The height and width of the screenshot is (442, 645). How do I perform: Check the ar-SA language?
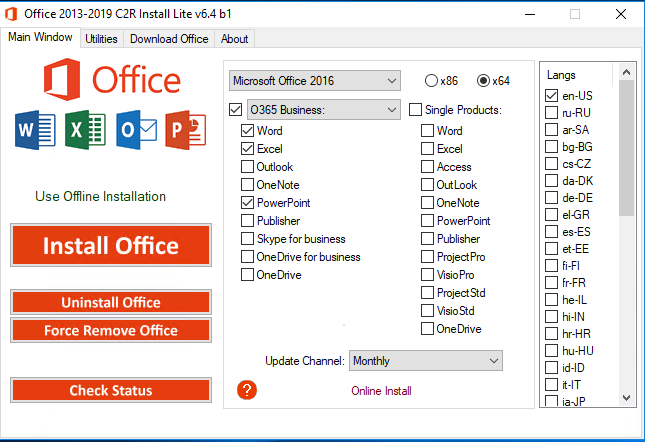pyautogui.click(x=551, y=130)
